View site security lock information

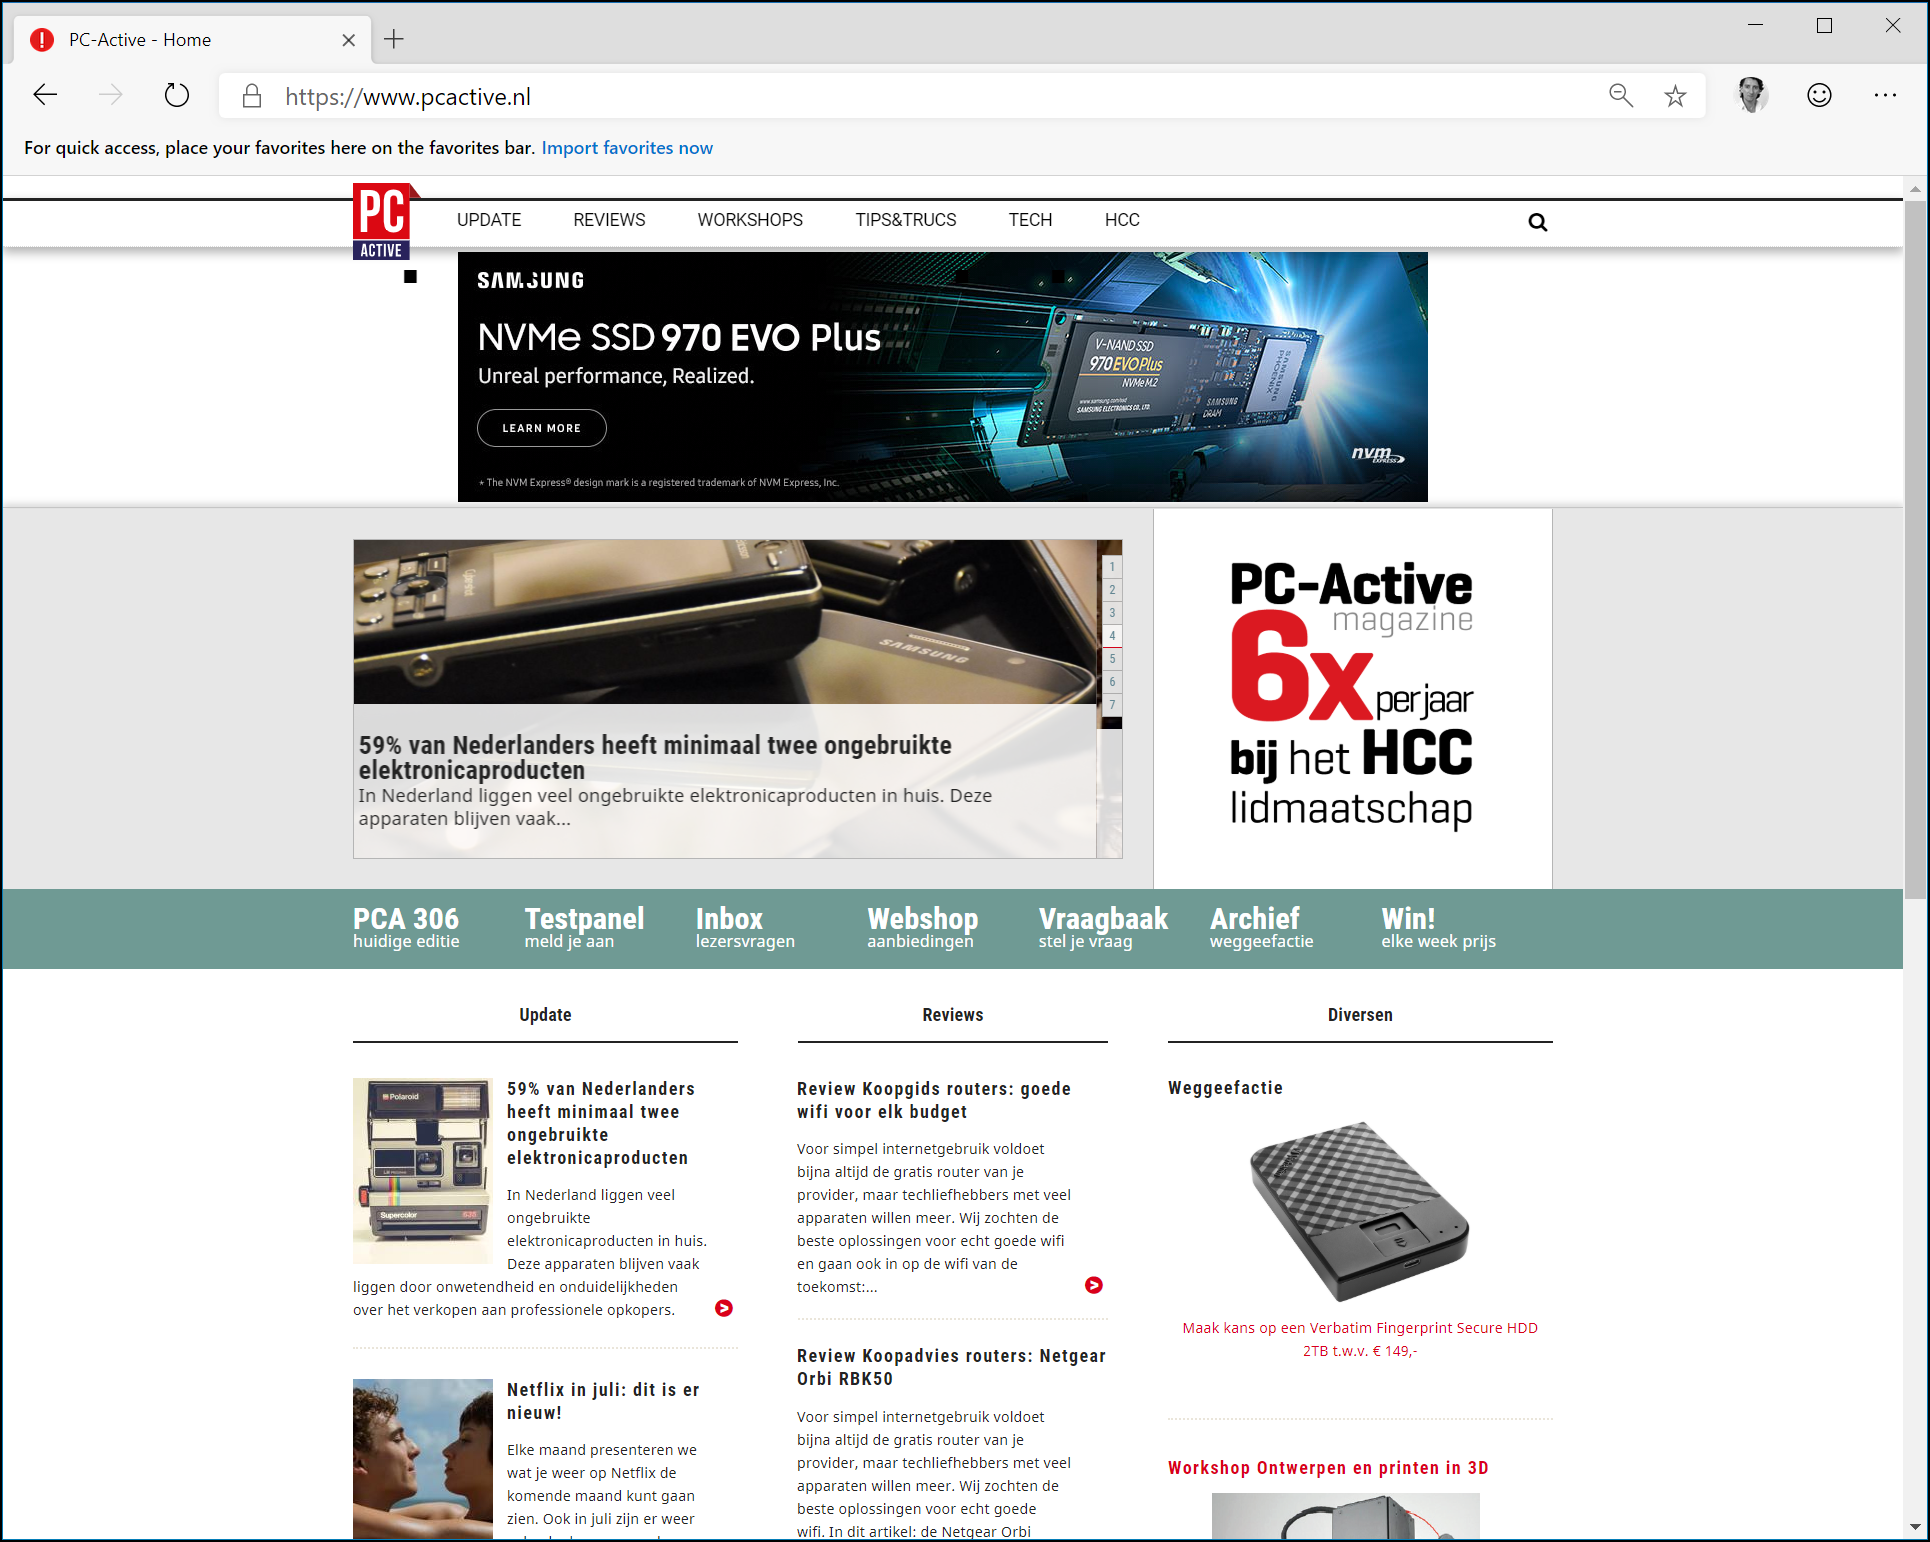tap(252, 96)
